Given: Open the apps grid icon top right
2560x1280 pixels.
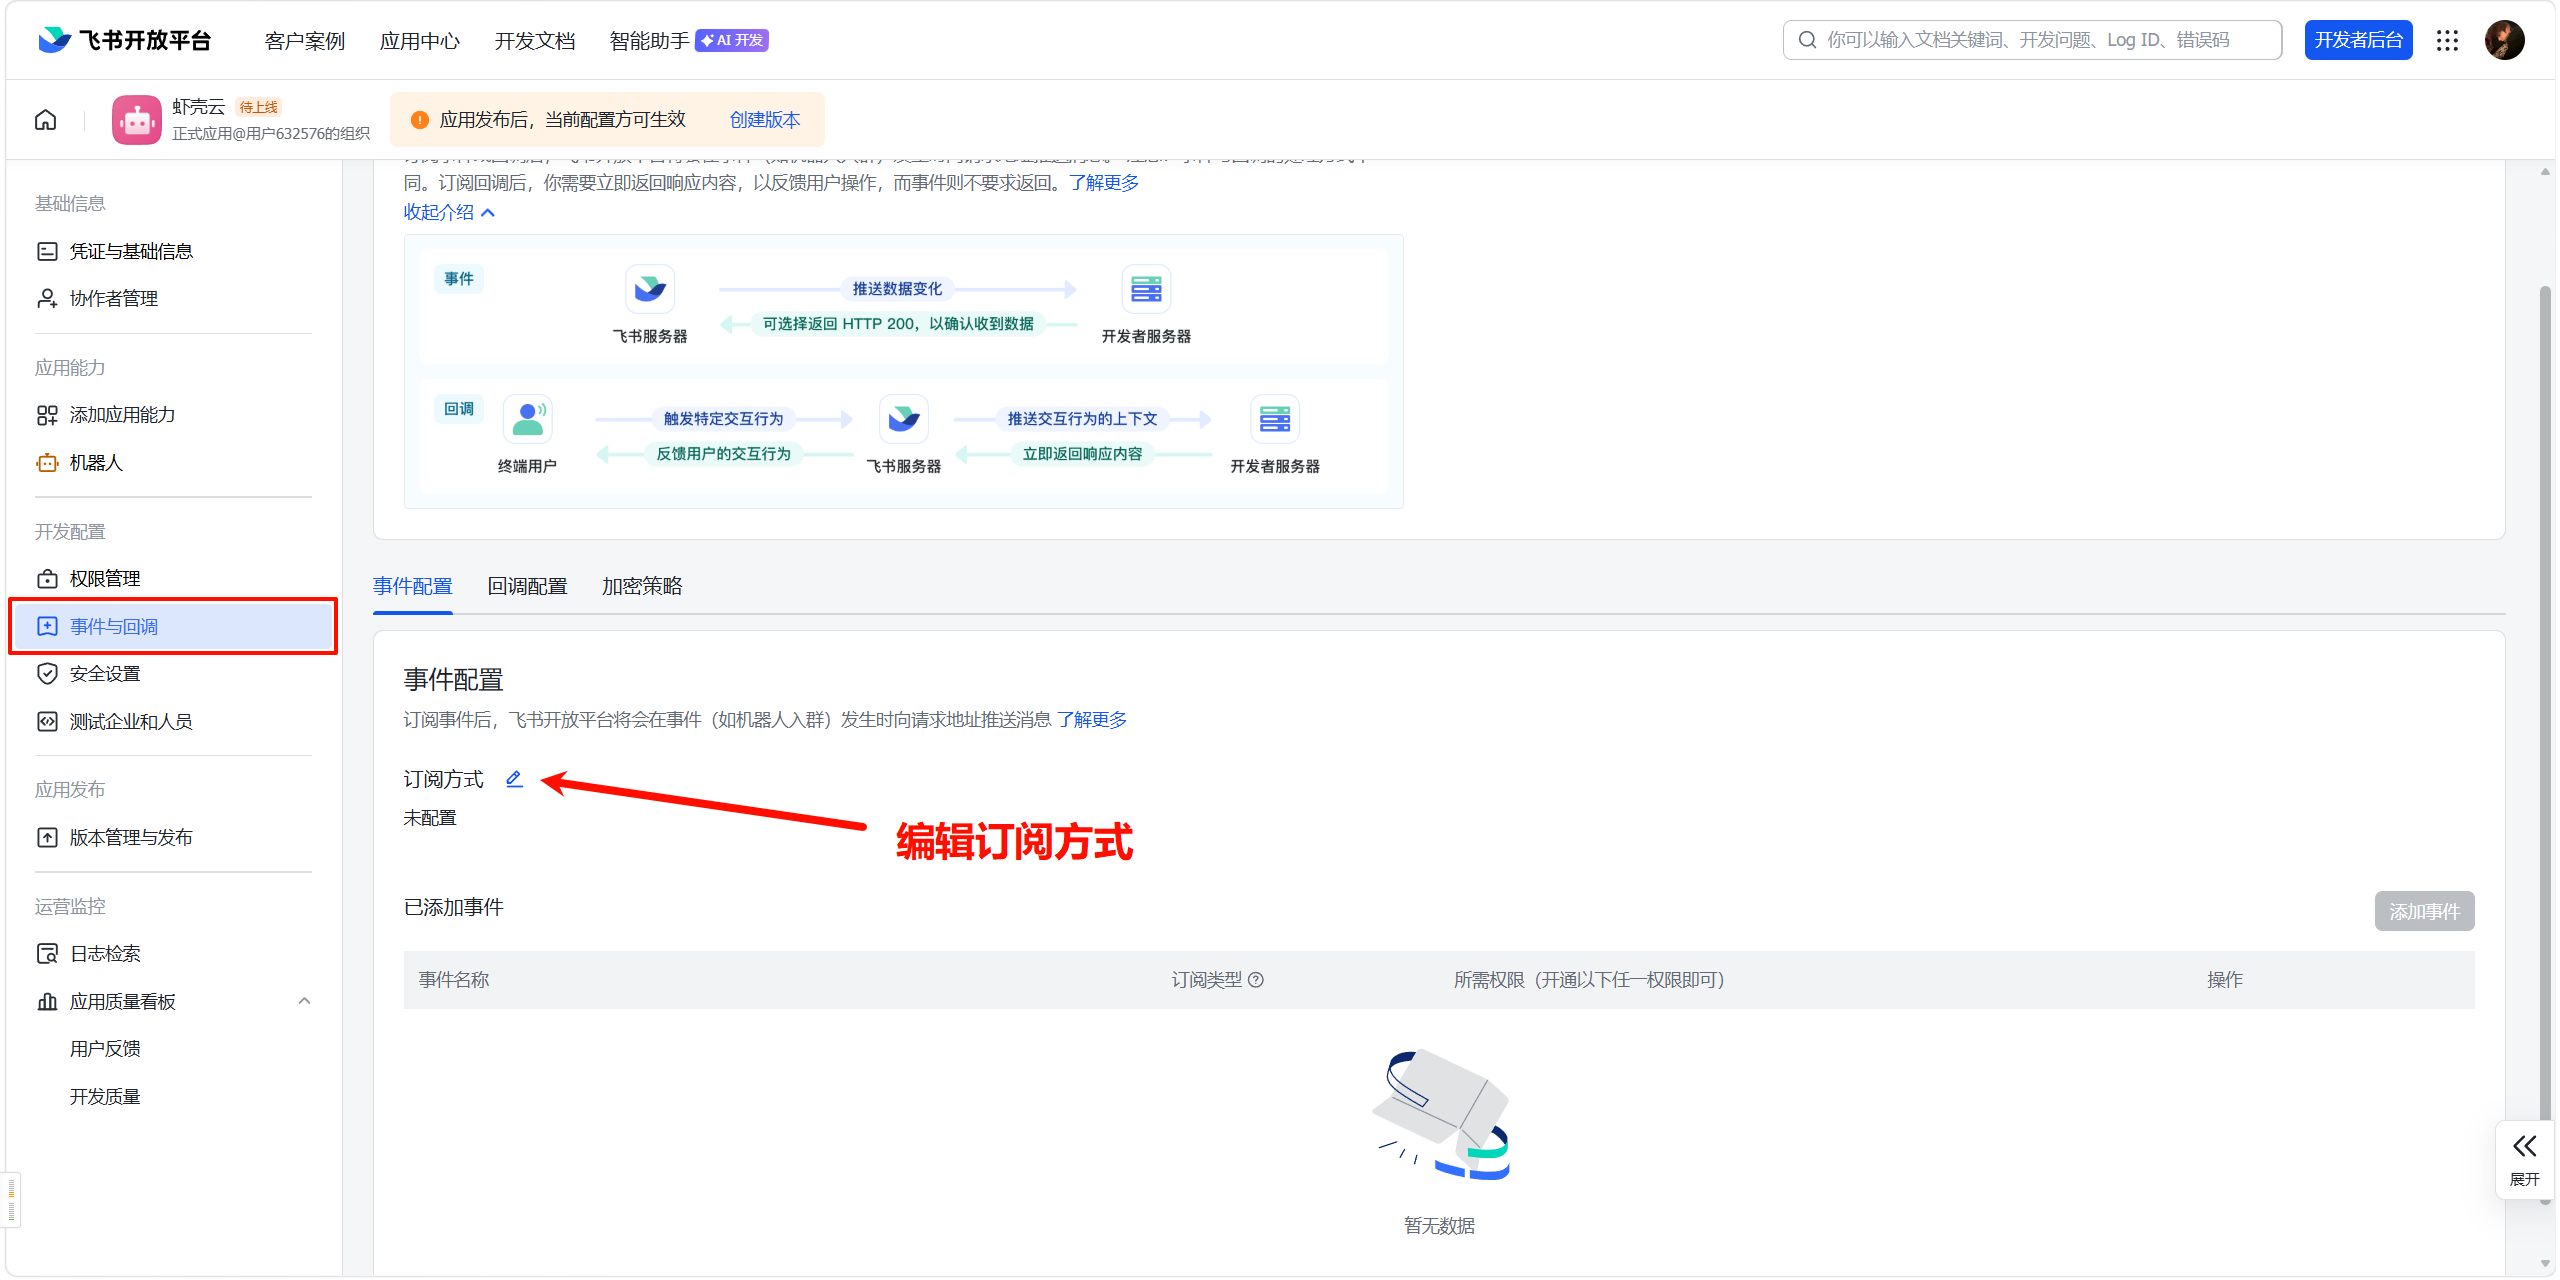Looking at the screenshot, I should (x=2447, y=40).
